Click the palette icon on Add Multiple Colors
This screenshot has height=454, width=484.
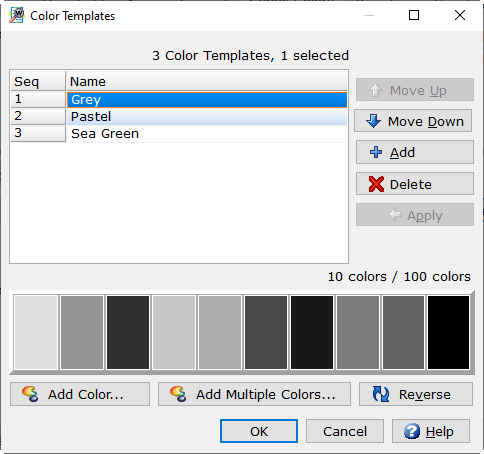tap(178, 394)
